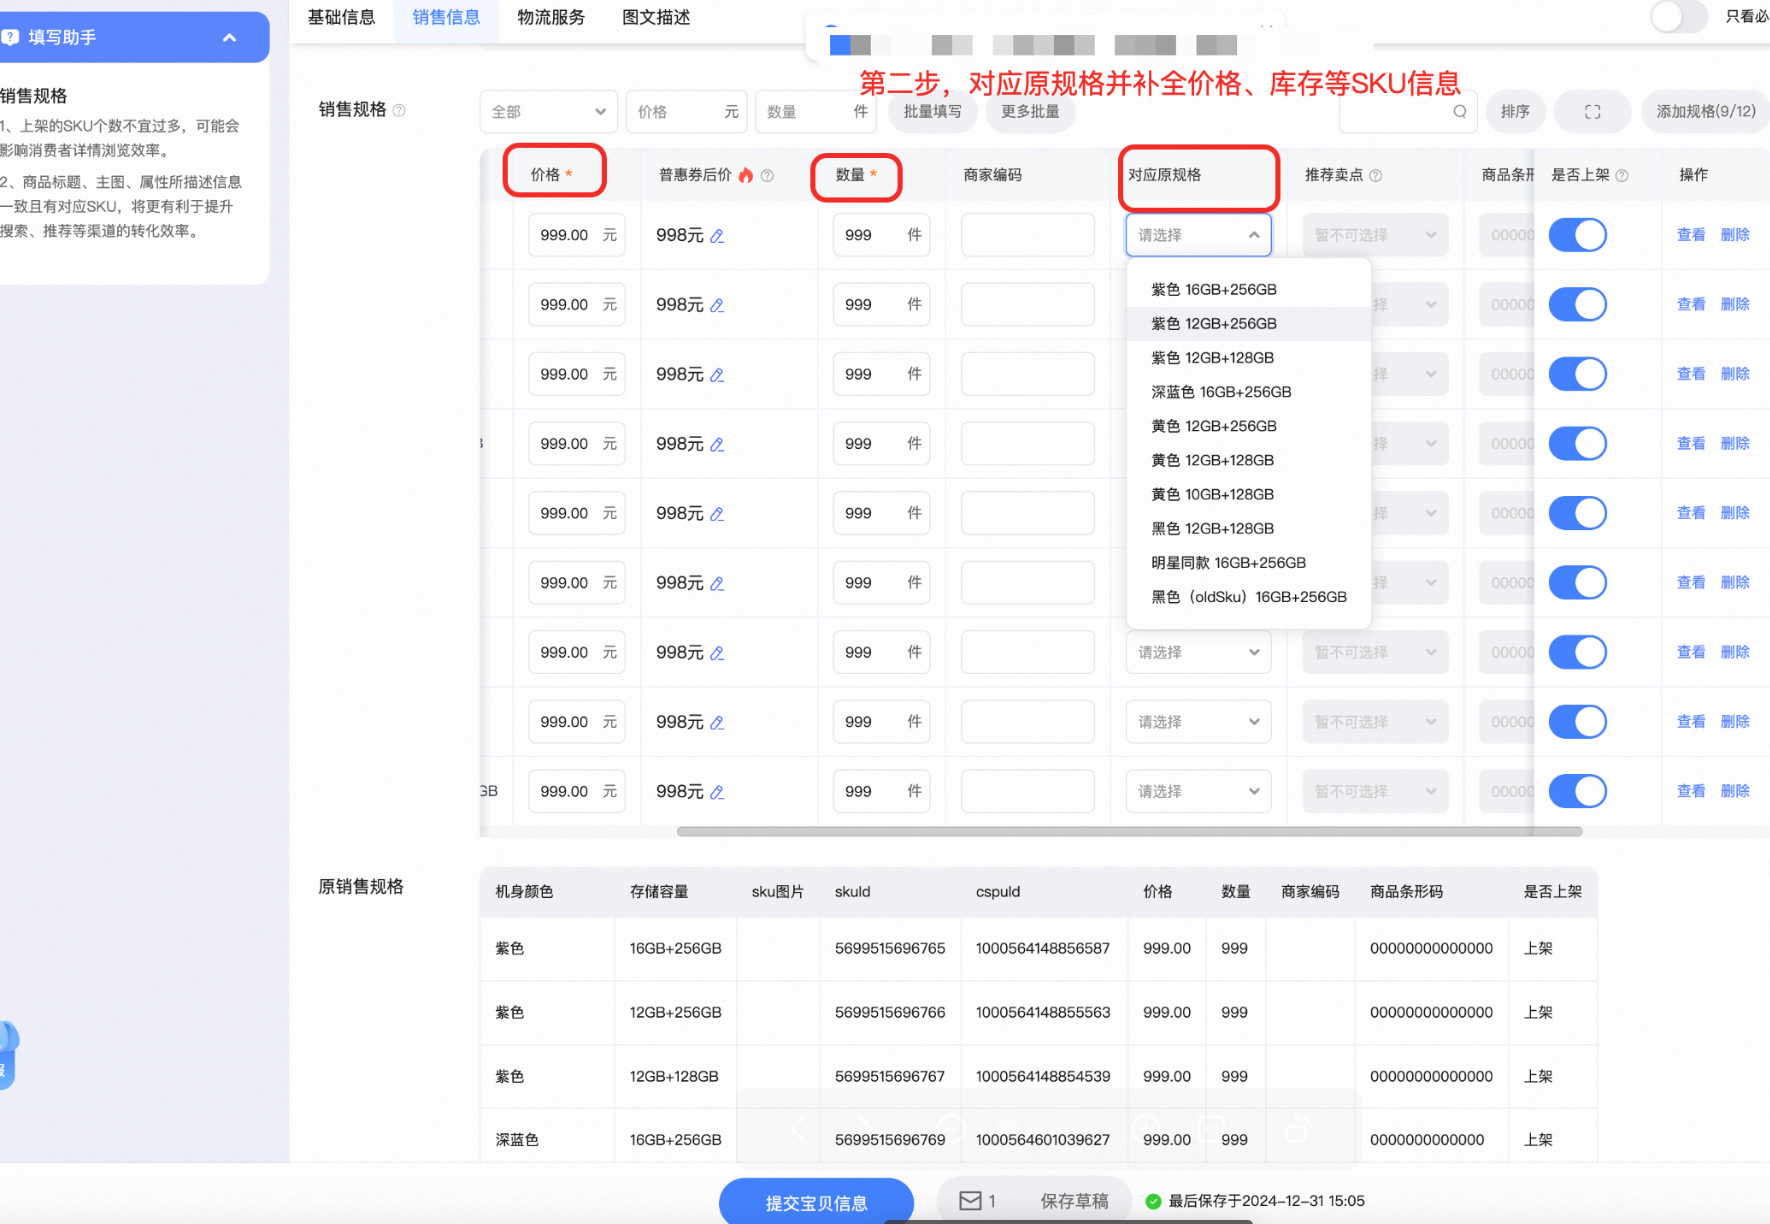Focus the batch 价格 input field
Image resolution: width=1770 pixels, height=1224 pixels.
click(686, 112)
